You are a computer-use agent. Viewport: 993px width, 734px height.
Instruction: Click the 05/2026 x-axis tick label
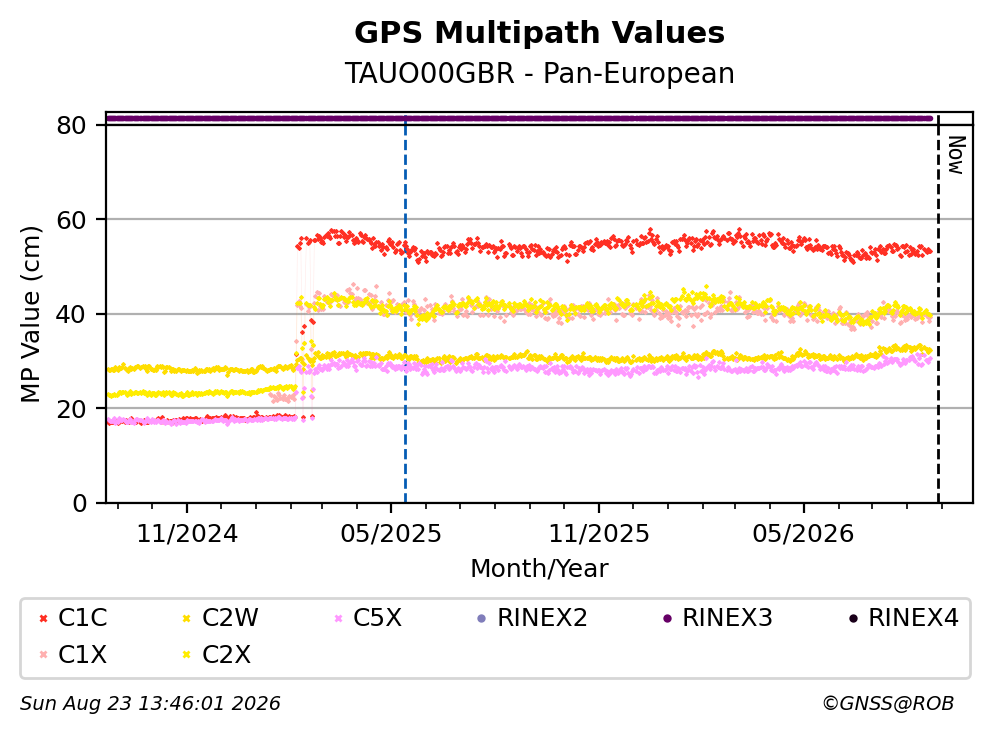pos(803,534)
